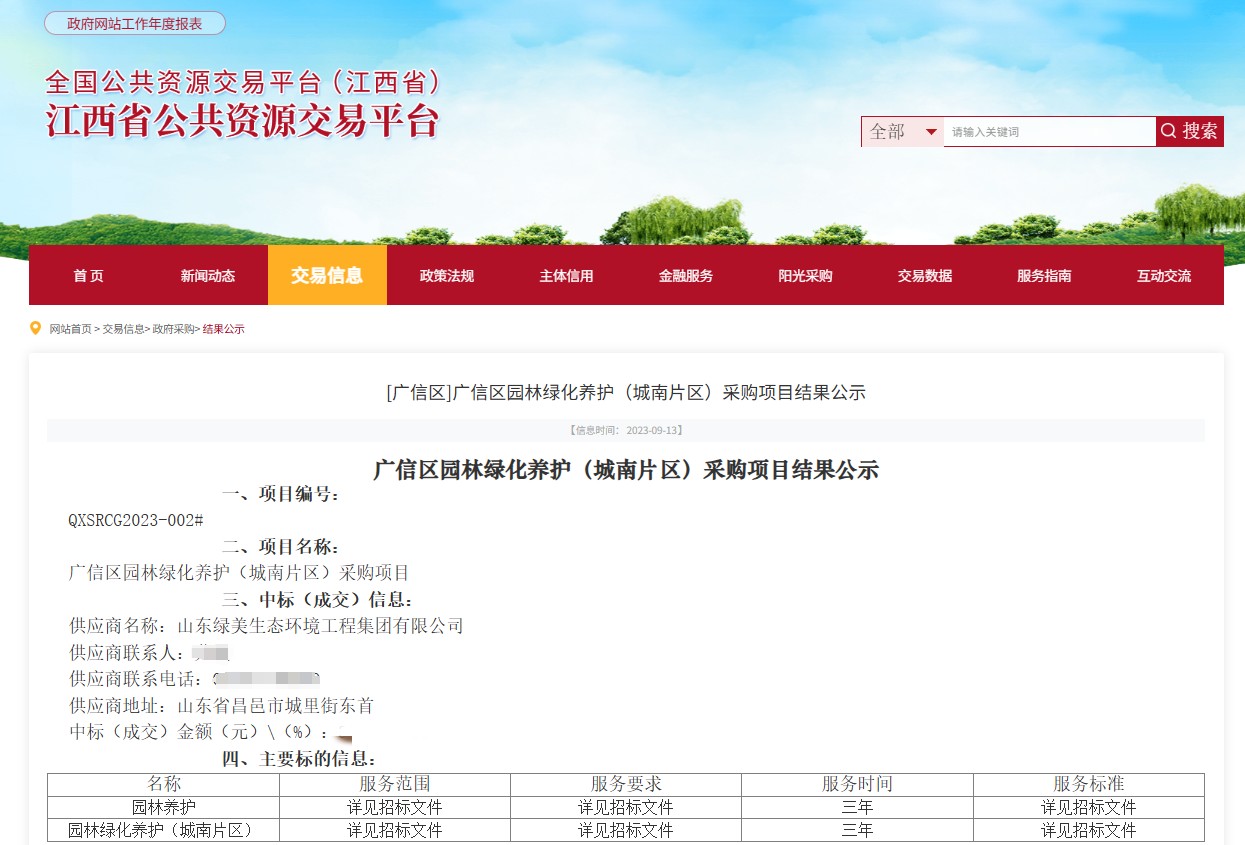Open the 新闻动态 menu item
Screen dimensions: 1245x845
tap(208, 276)
